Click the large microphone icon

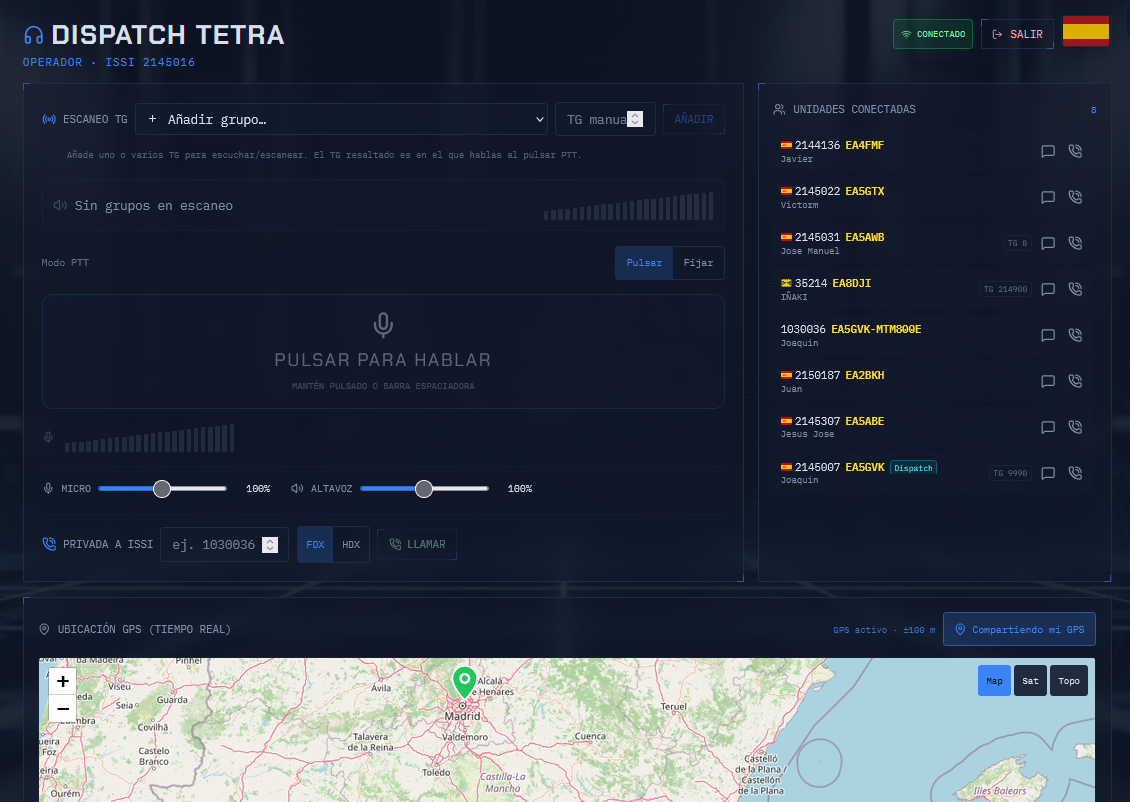(x=383, y=325)
